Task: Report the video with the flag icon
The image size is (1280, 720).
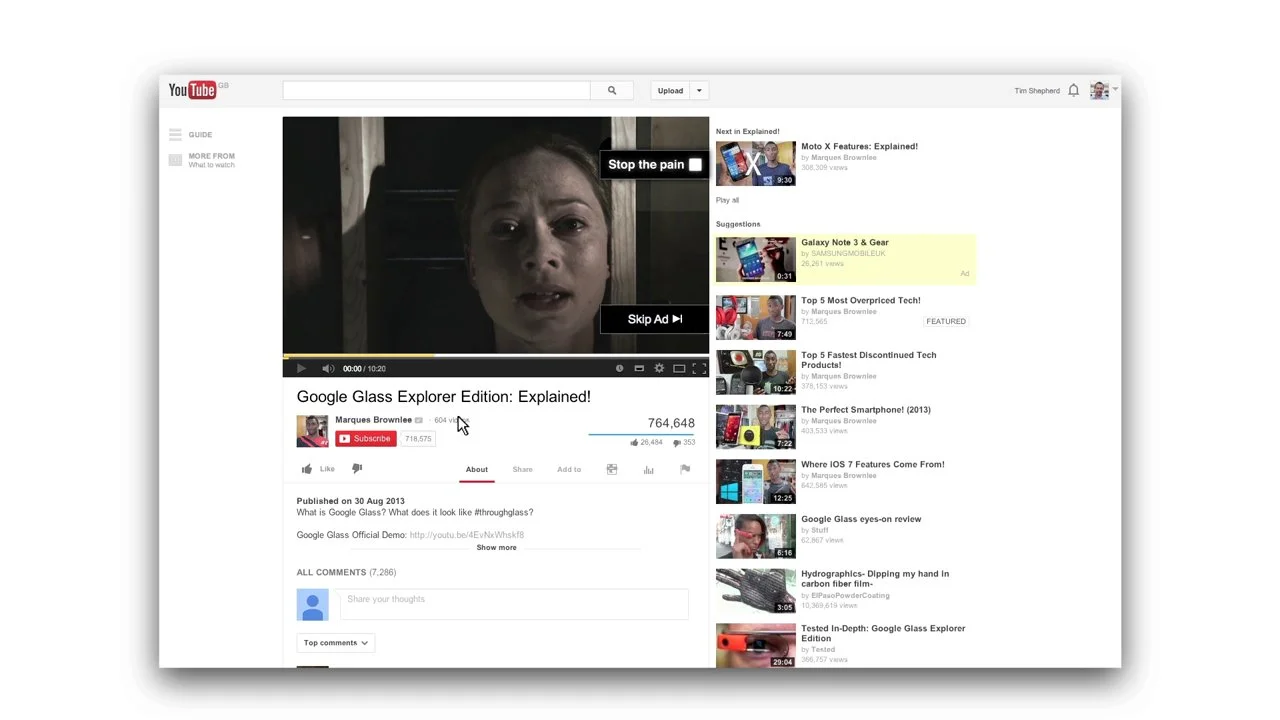Action: [x=685, y=469]
